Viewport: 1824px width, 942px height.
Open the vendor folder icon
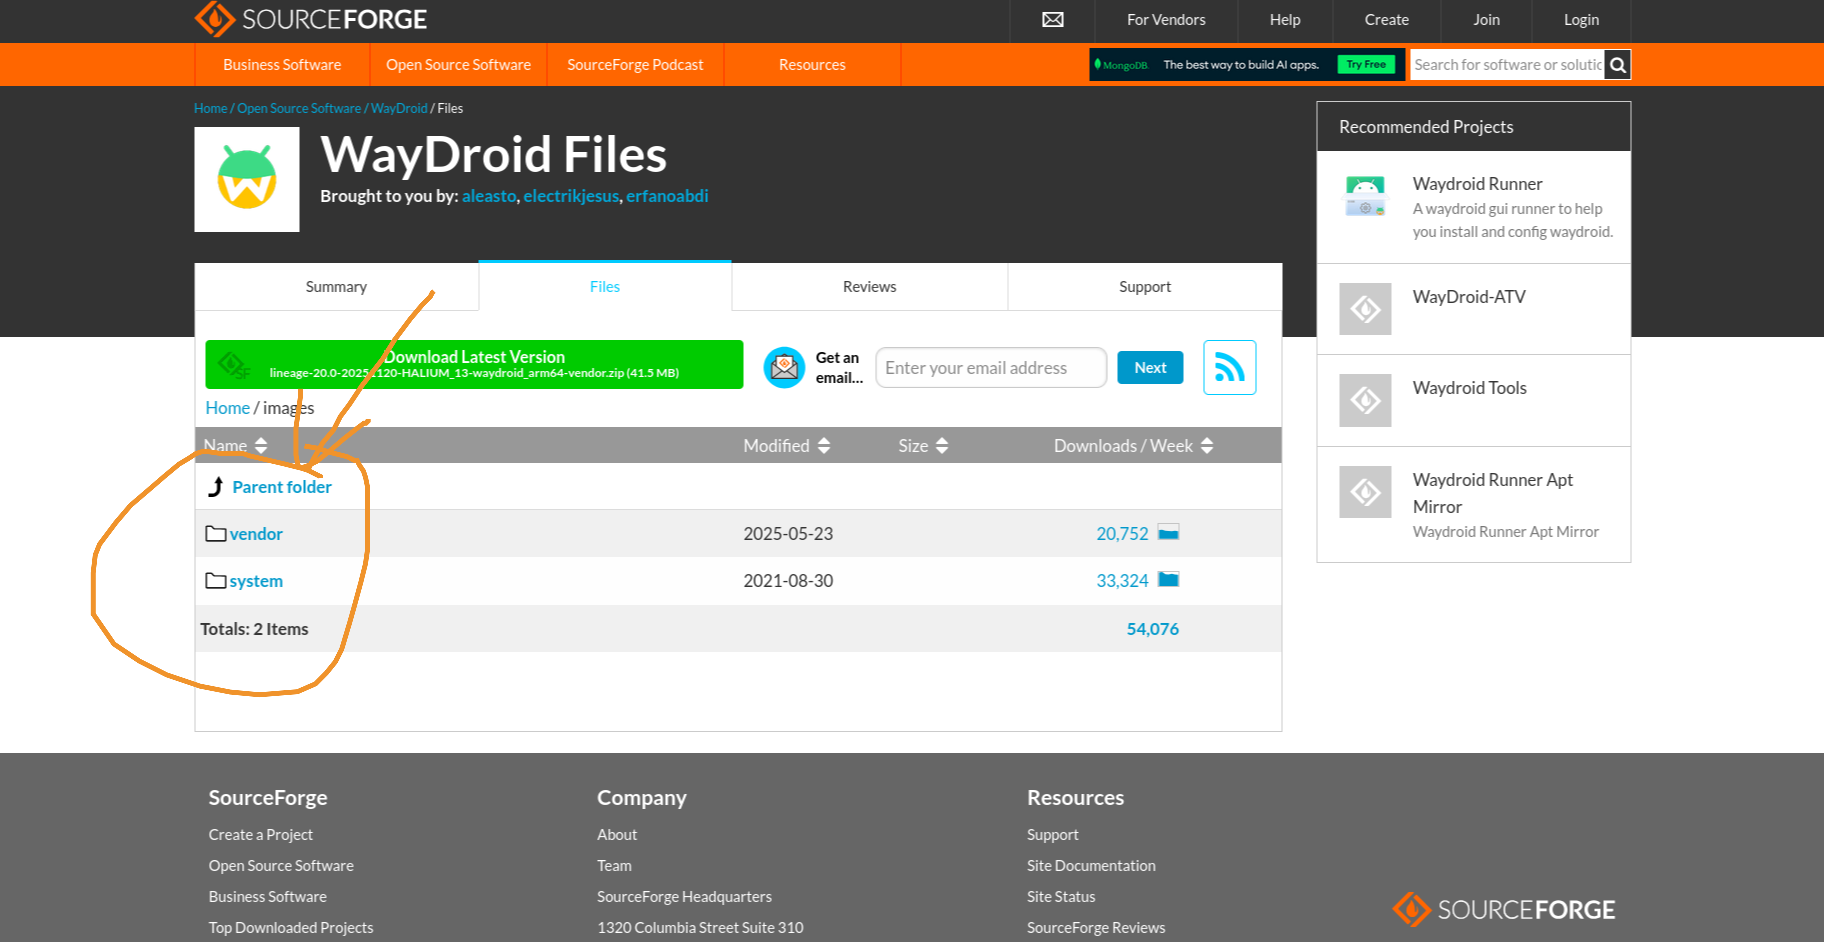click(x=216, y=533)
